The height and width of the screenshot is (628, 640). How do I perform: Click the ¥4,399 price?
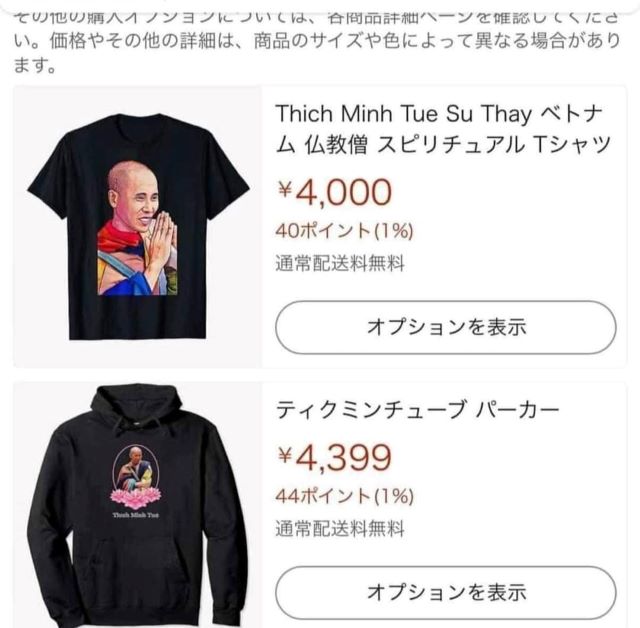click(x=335, y=457)
